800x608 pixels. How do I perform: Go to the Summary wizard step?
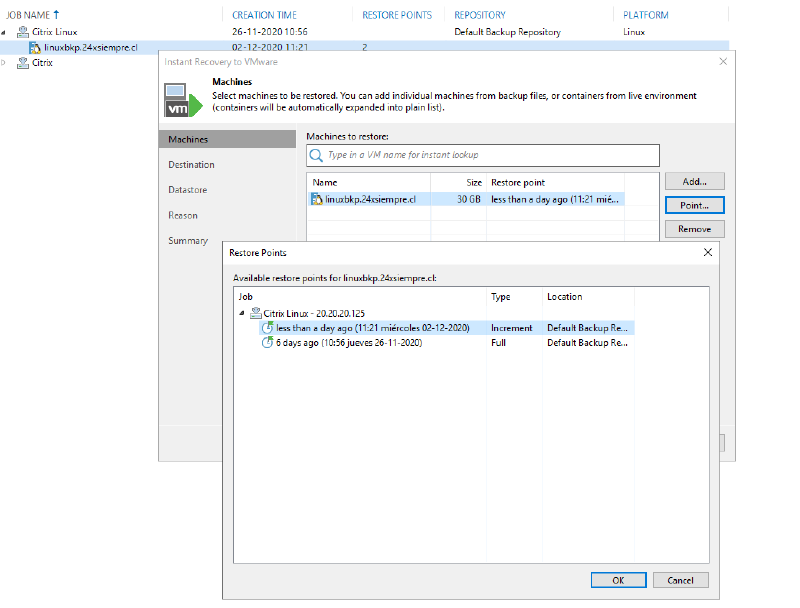(x=188, y=241)
